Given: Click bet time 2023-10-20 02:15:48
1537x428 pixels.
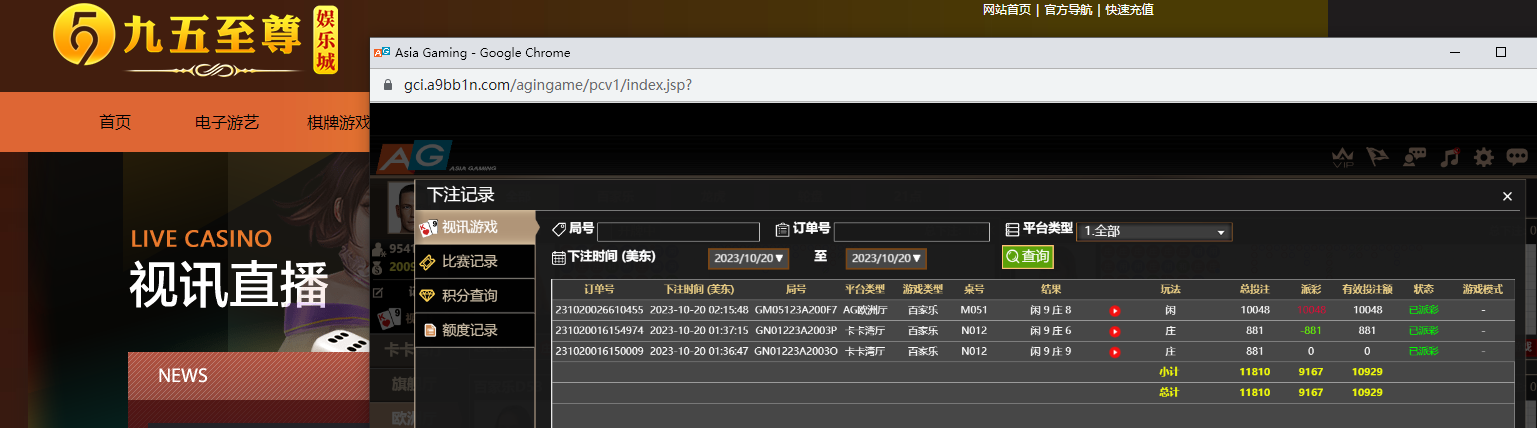Looking at the screenshot, I should click(x=699, y=310).
